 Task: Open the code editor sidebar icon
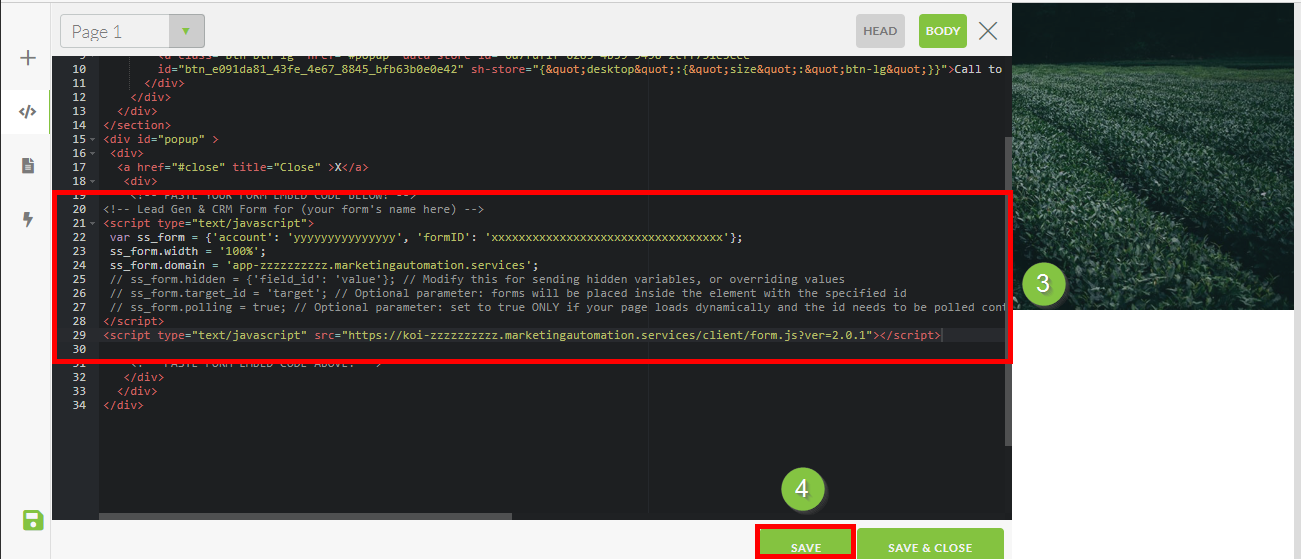coord(28,112)
